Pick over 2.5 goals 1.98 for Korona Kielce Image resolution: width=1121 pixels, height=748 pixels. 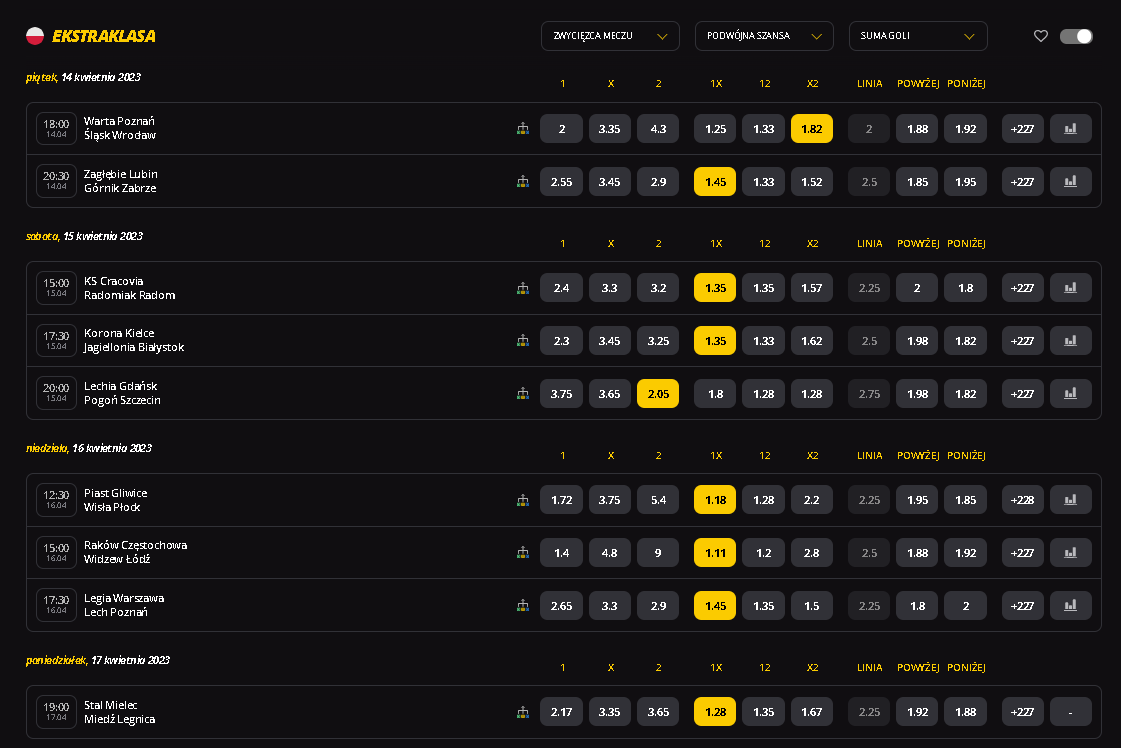pyautogui.click(x=917, y=340)
